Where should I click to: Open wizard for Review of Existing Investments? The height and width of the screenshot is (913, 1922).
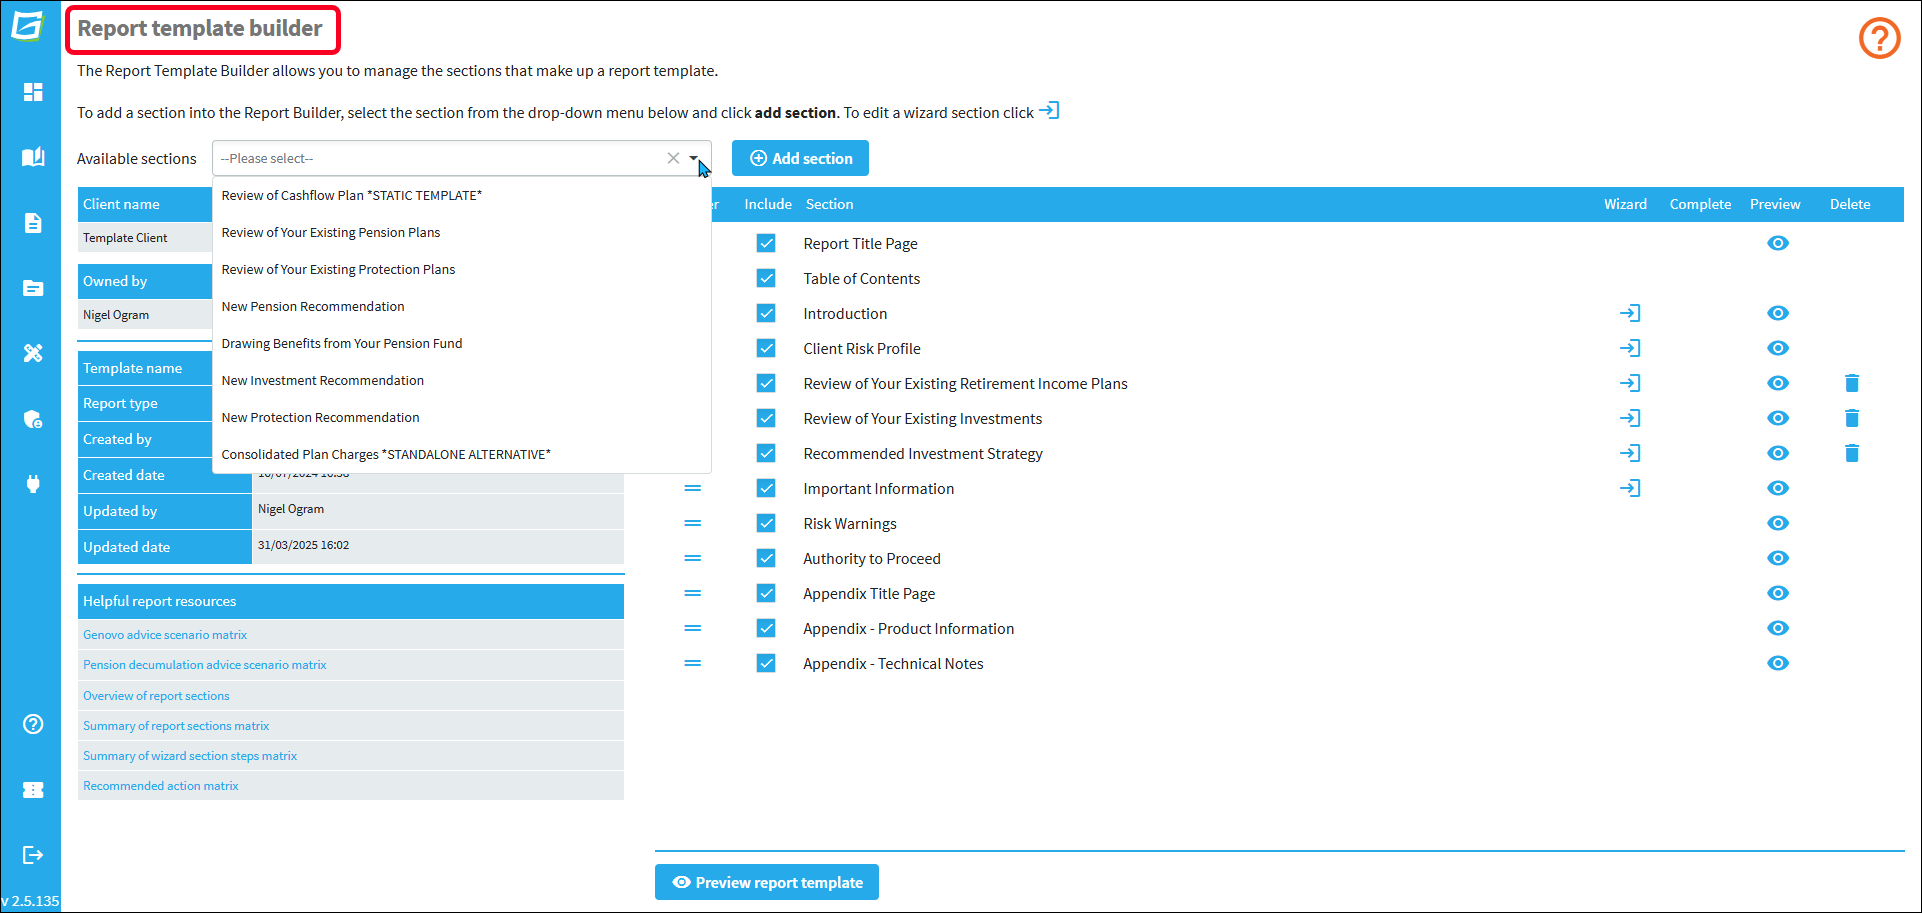coord(1630,418)
